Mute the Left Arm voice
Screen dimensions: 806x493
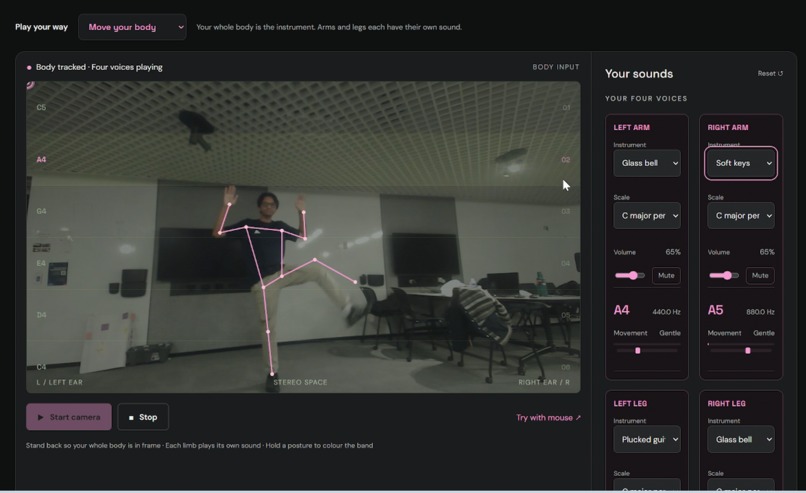point(666,276)
